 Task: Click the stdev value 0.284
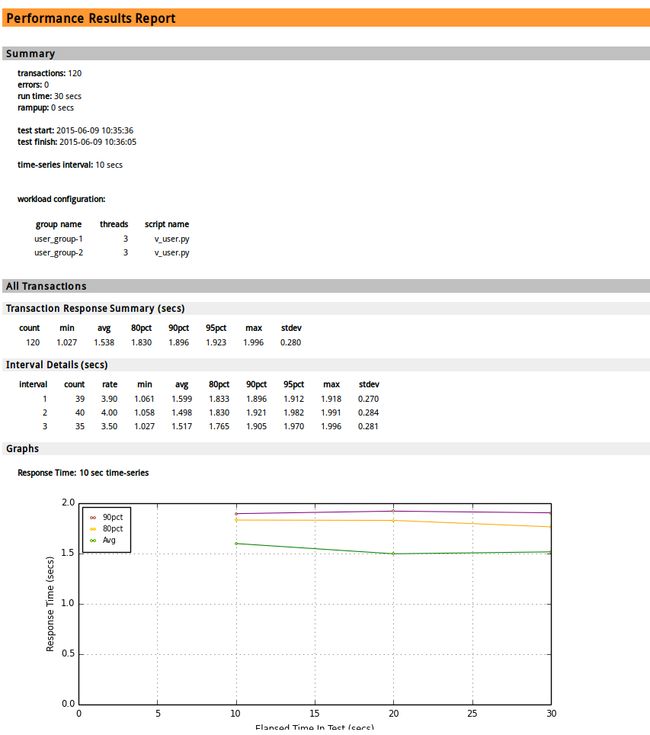pyautogui.click(x=368, y=413)
